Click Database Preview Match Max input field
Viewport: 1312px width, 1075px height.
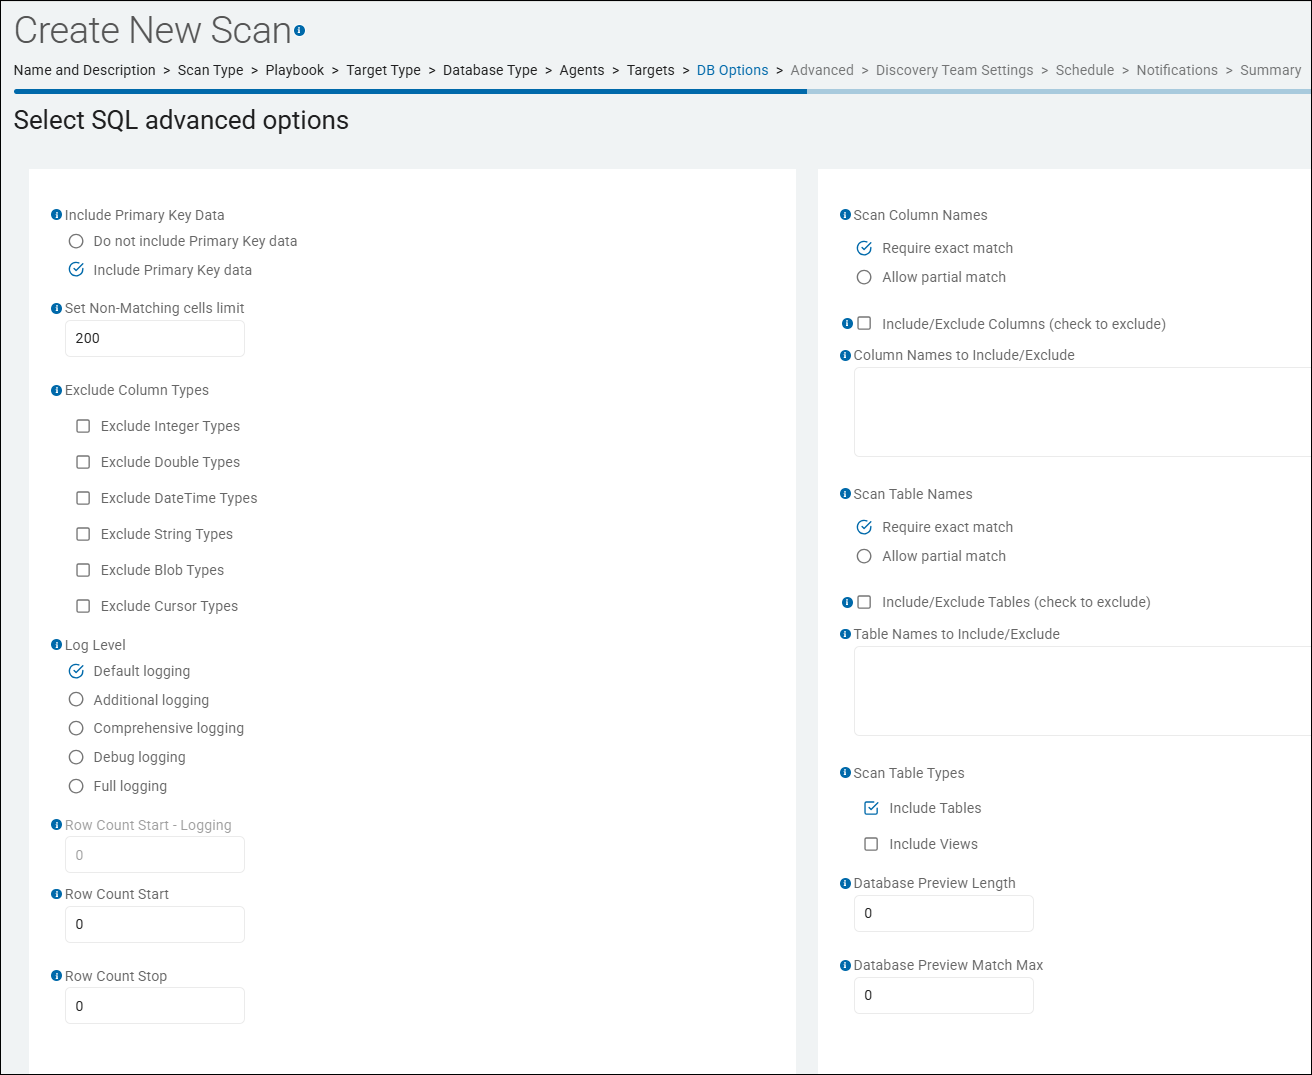coord(944,995)
